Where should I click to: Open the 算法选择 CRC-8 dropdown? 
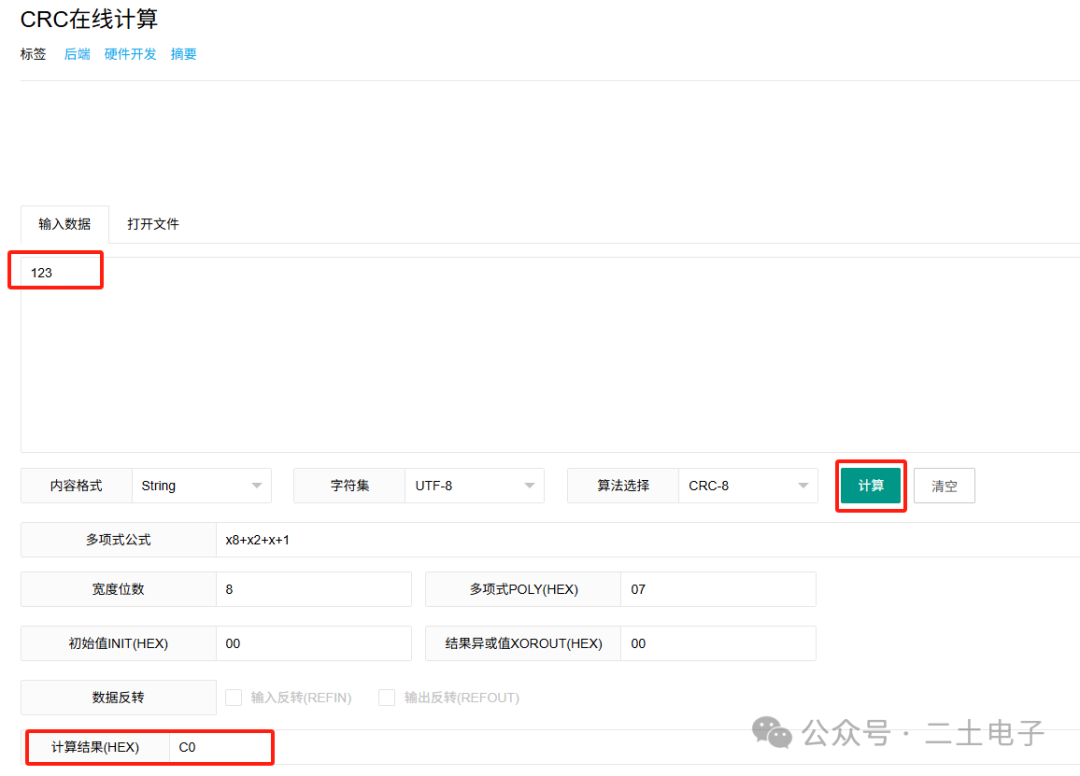[747, 486]
